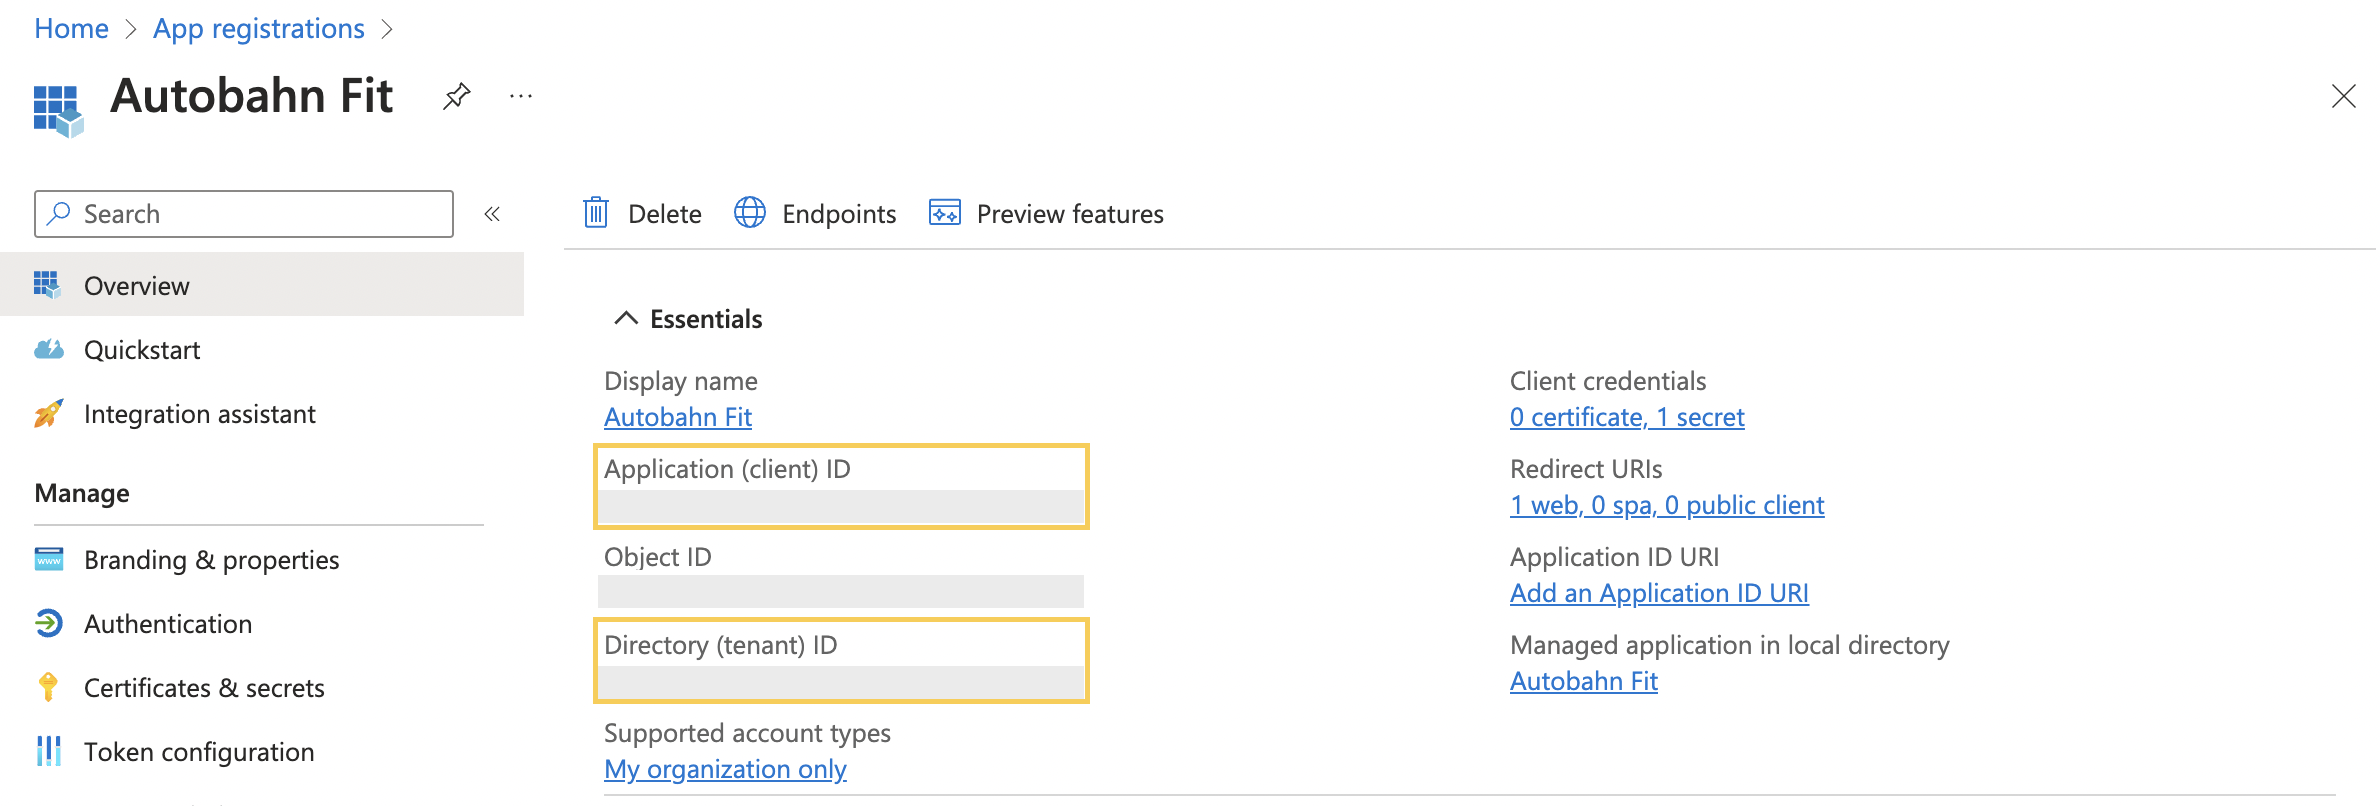Click the Branding & properties icon
The height and width of the screenshot is (806, 2380).
coord(48,559)
